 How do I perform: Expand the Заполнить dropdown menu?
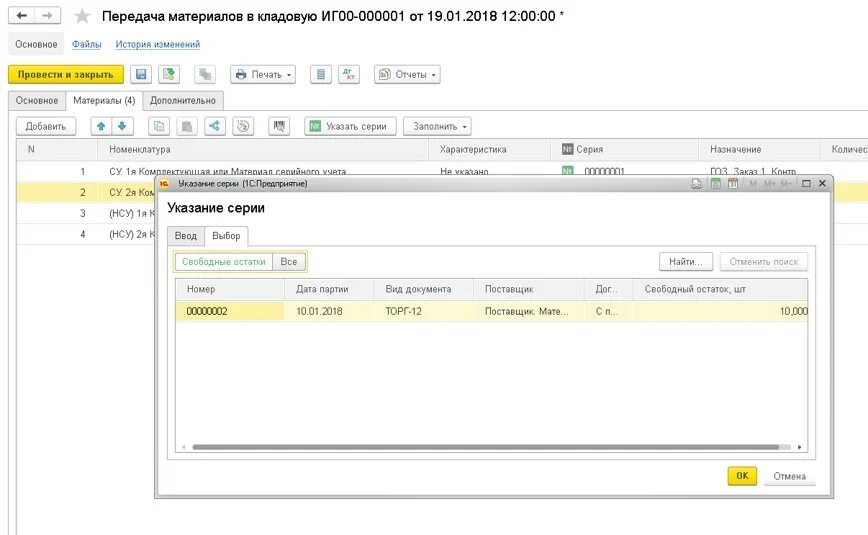(x=437, y=126)
